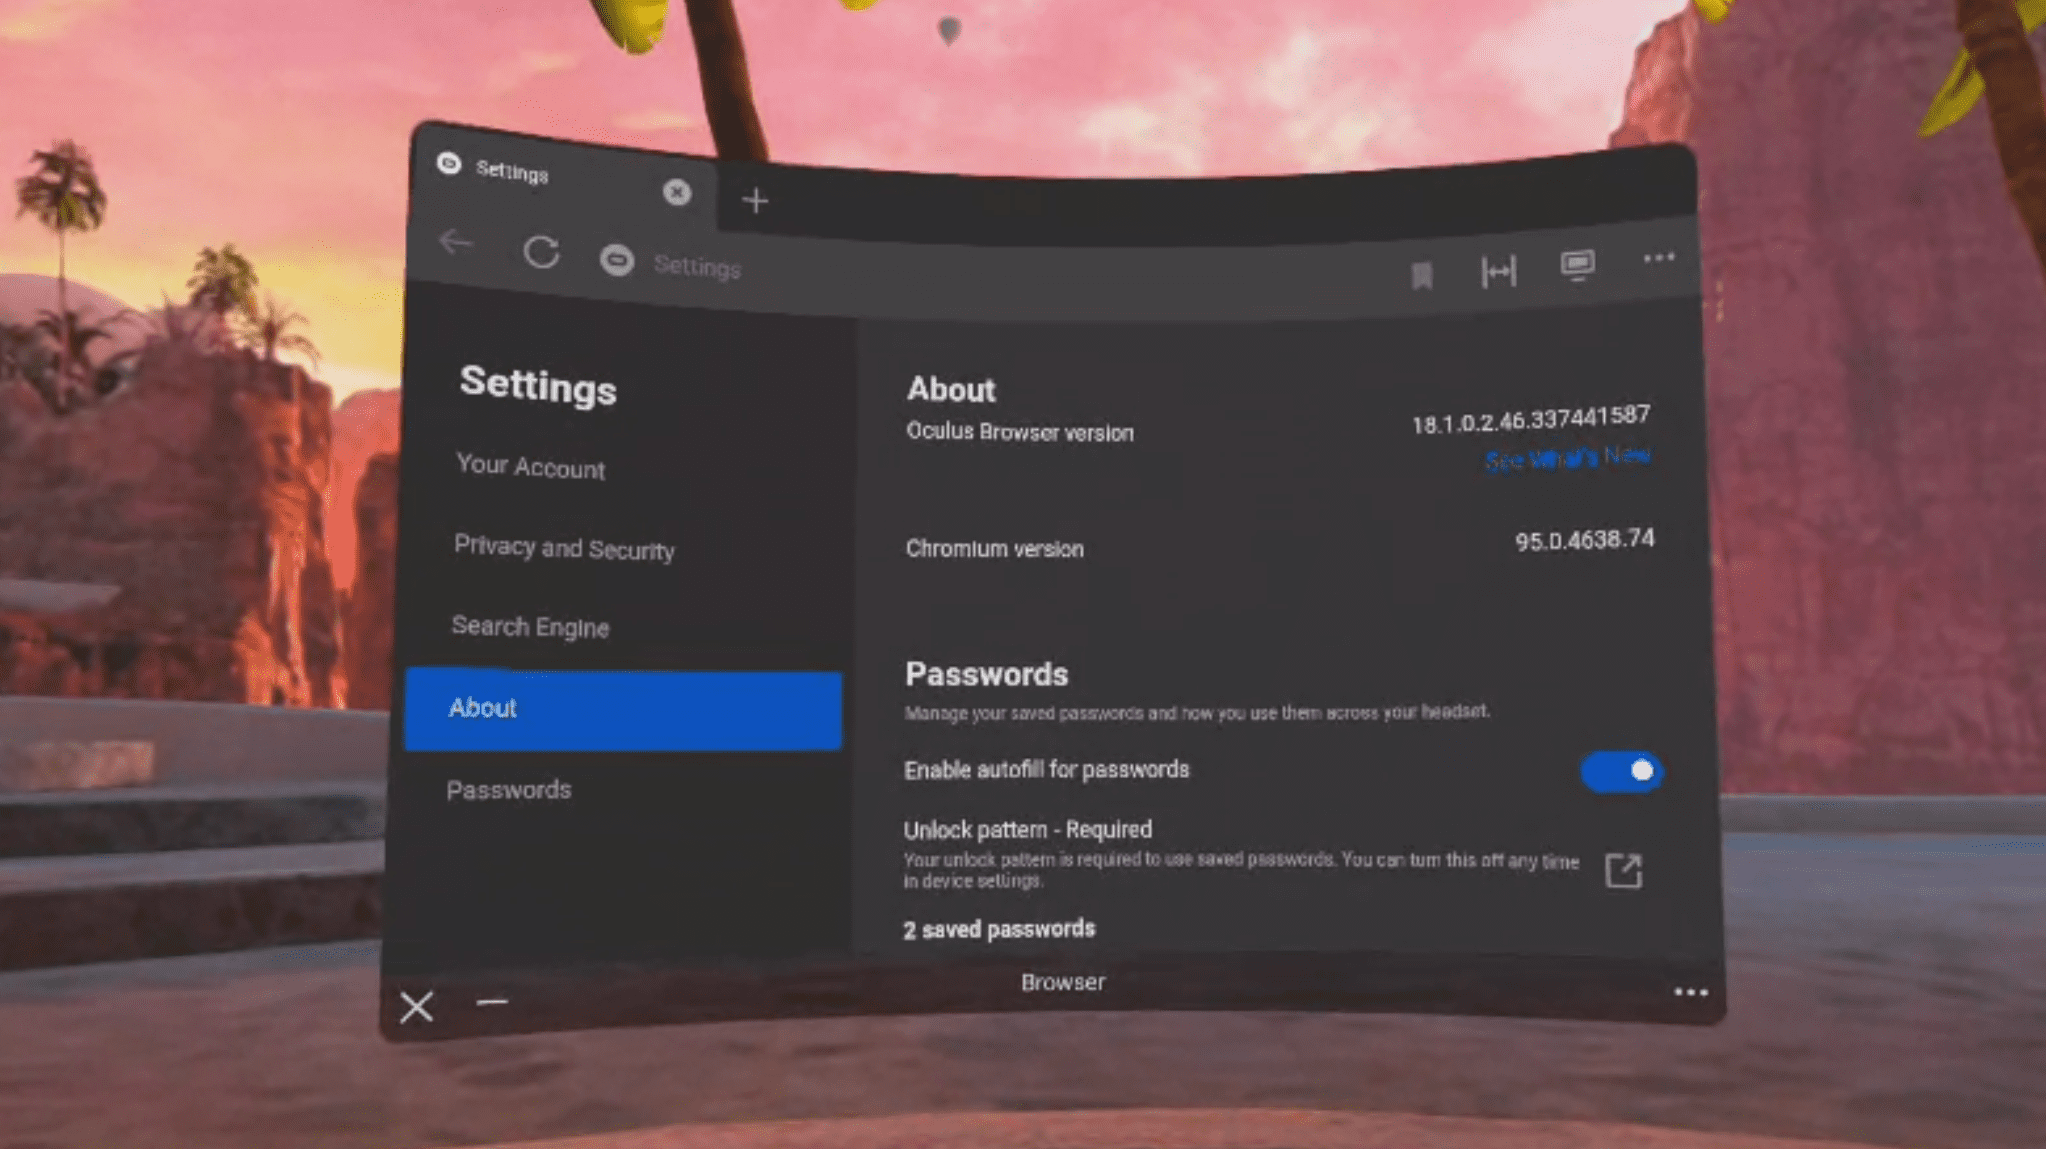Click the bottom Browser three-dot menu

point(1692,992)
